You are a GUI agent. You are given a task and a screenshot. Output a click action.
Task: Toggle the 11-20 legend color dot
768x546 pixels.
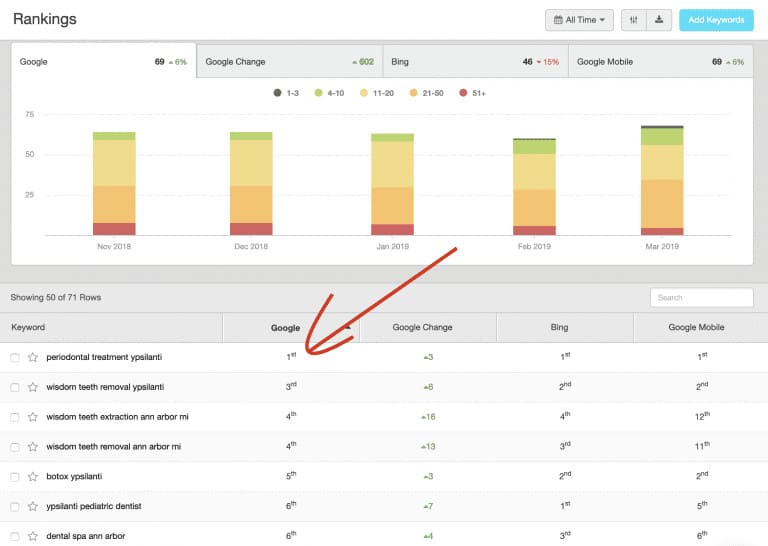click(x=363, y=93)
